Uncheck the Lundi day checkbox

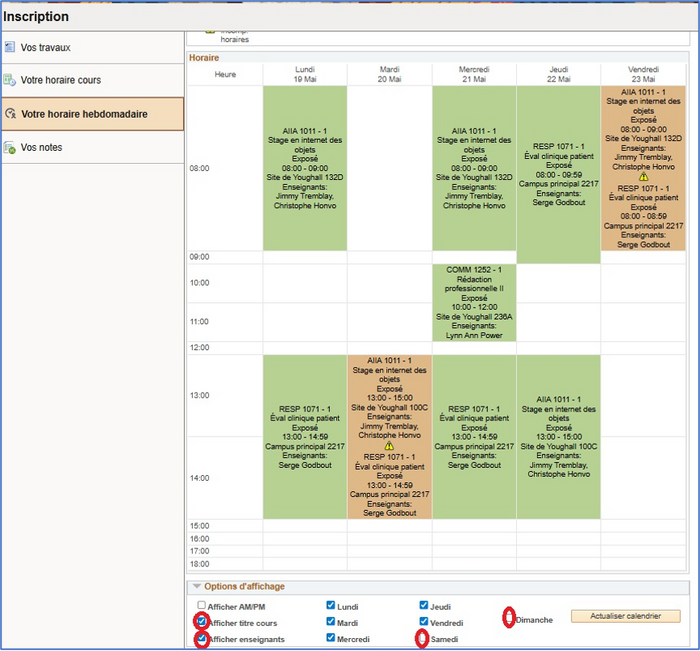tap(331, 606)
